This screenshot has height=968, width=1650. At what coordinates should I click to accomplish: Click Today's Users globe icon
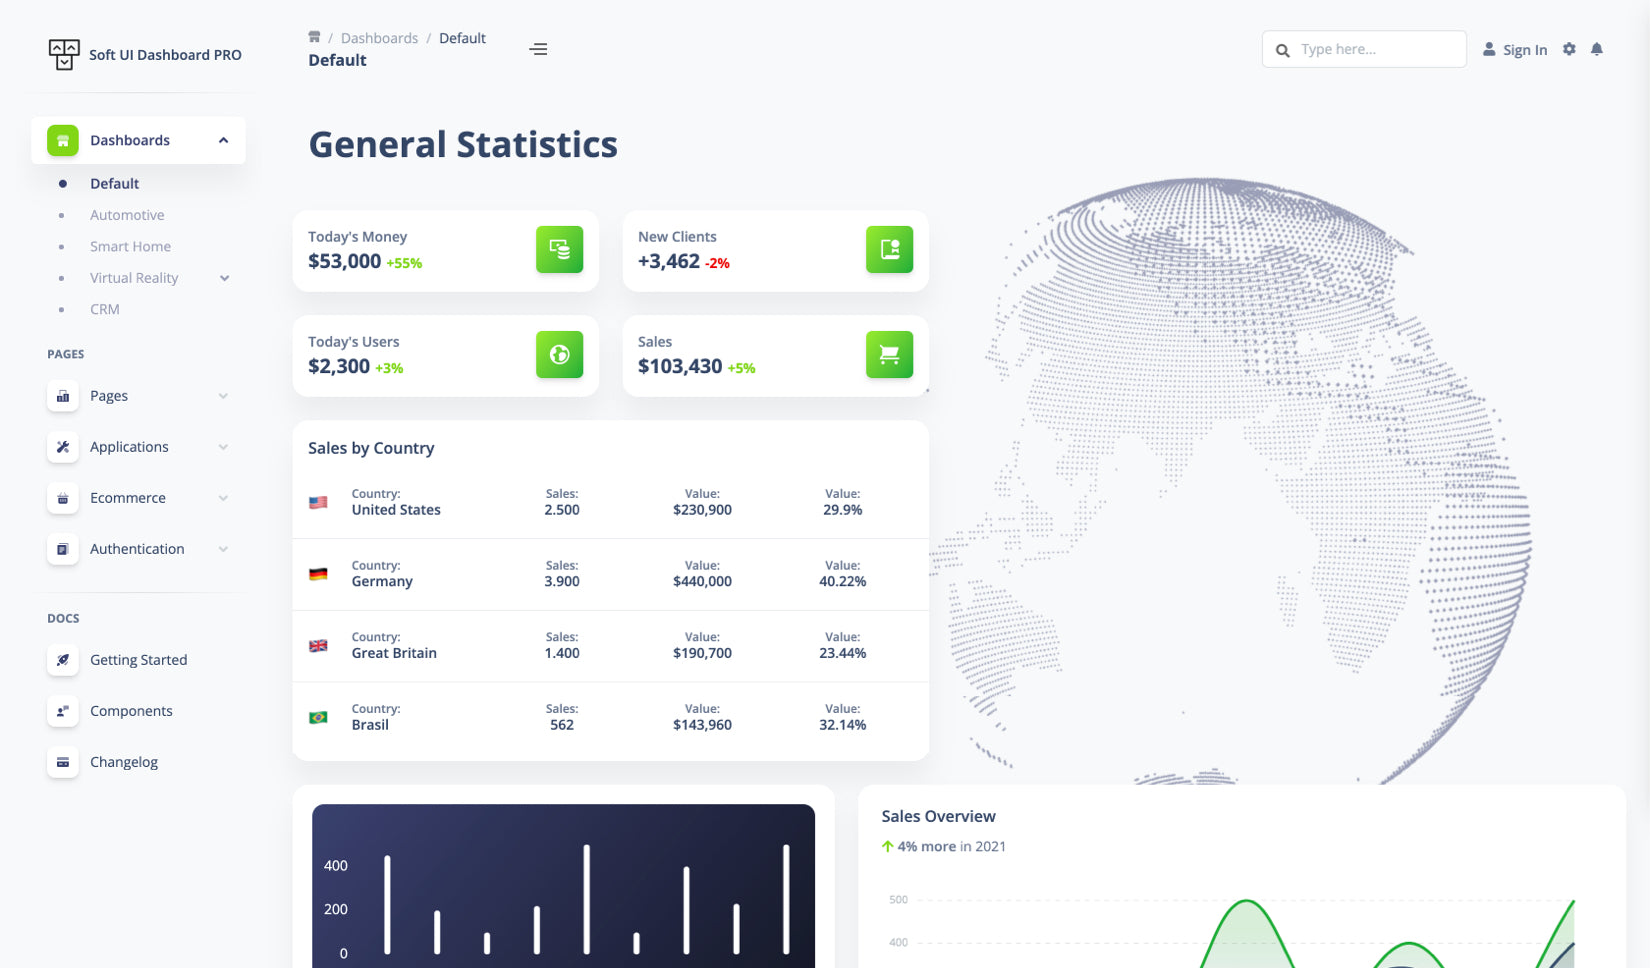560,355
